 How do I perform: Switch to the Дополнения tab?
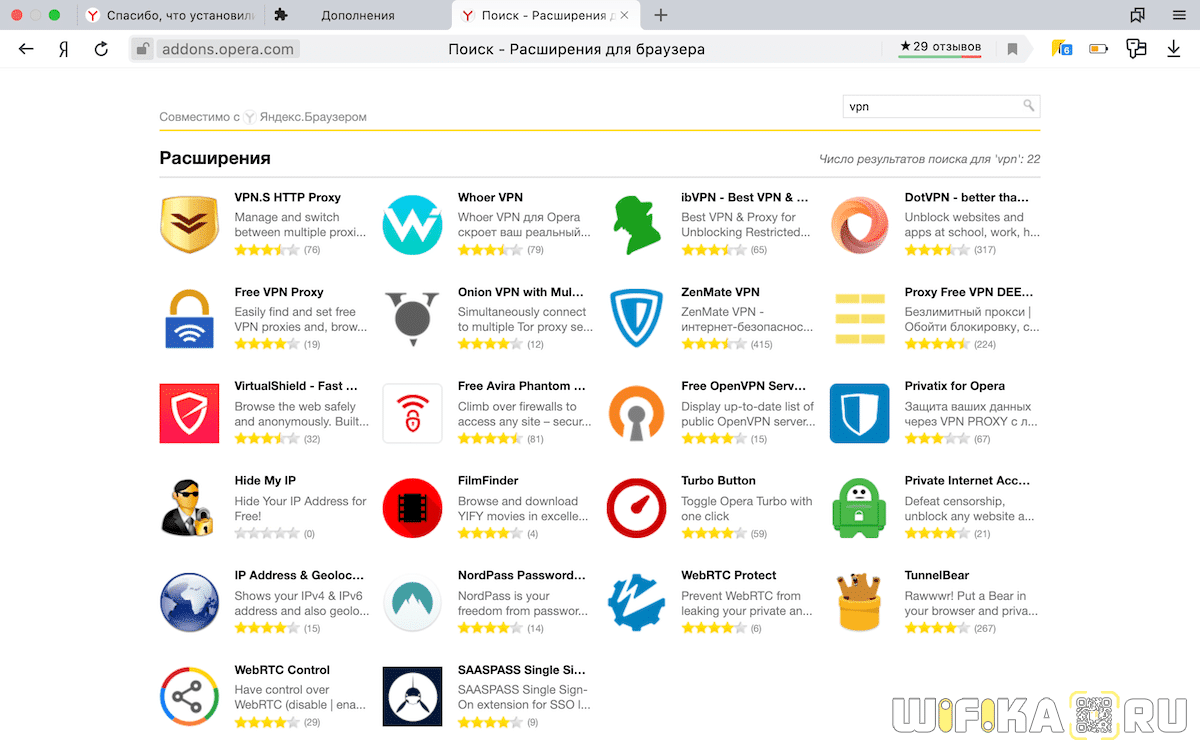click(357, 15)
